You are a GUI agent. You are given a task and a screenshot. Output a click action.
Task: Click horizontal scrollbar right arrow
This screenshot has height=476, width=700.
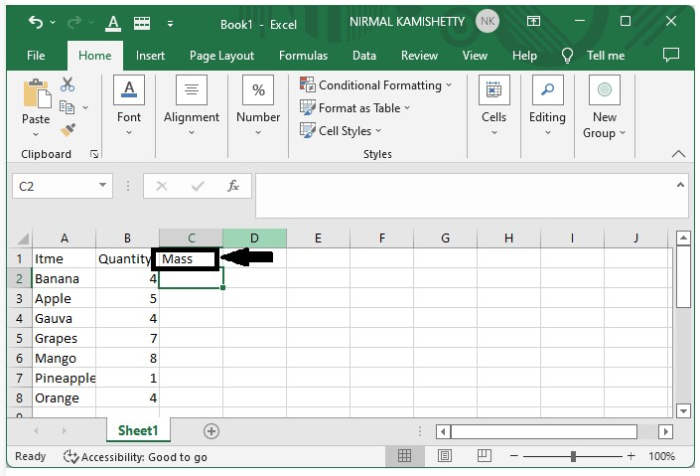pyautogui.click(x=665, y=432)
